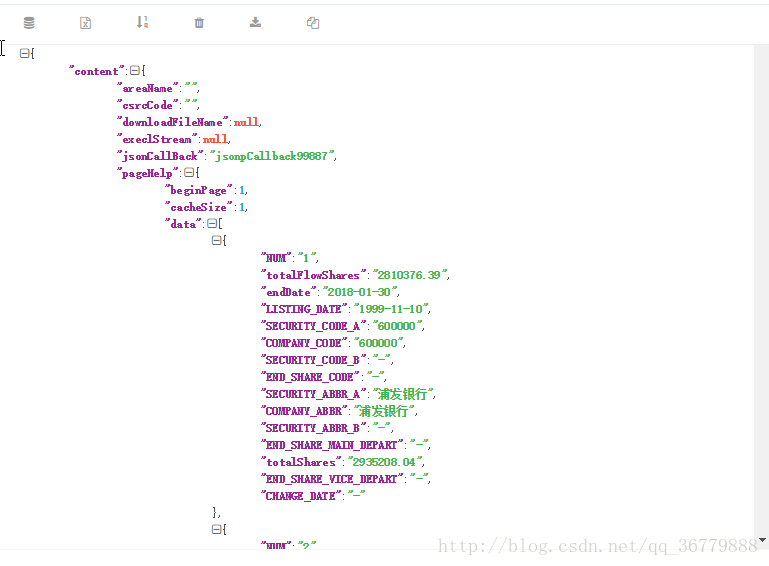Collapse the "content" node

pos(135,71)
